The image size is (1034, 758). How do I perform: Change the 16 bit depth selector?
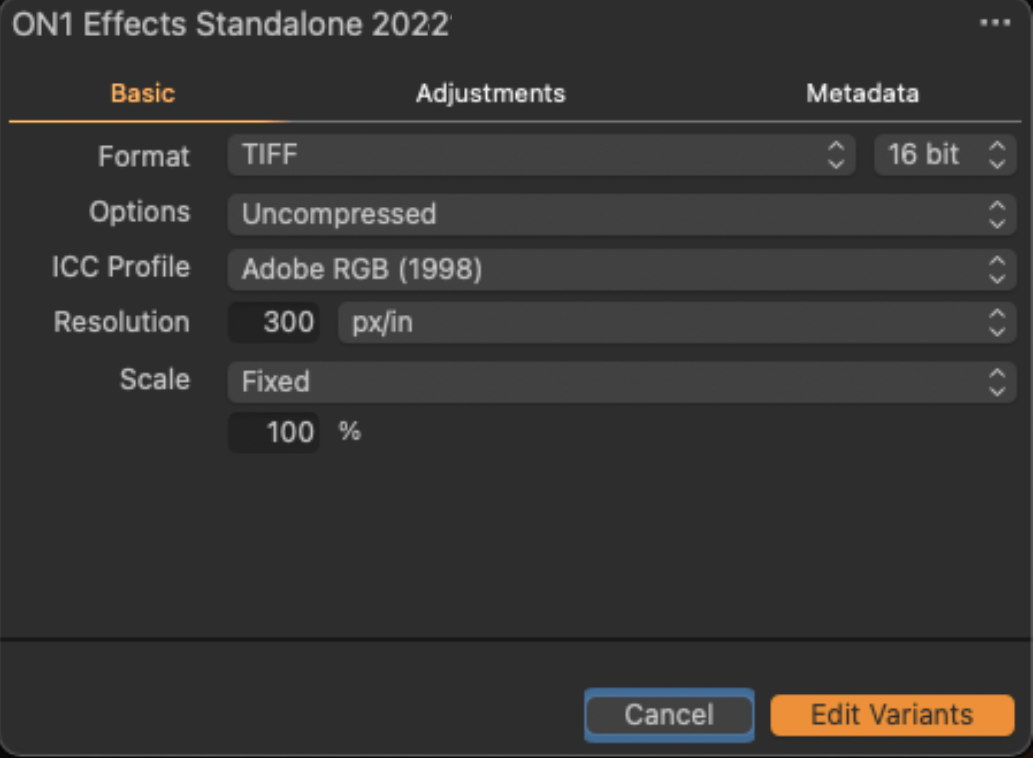944,155
